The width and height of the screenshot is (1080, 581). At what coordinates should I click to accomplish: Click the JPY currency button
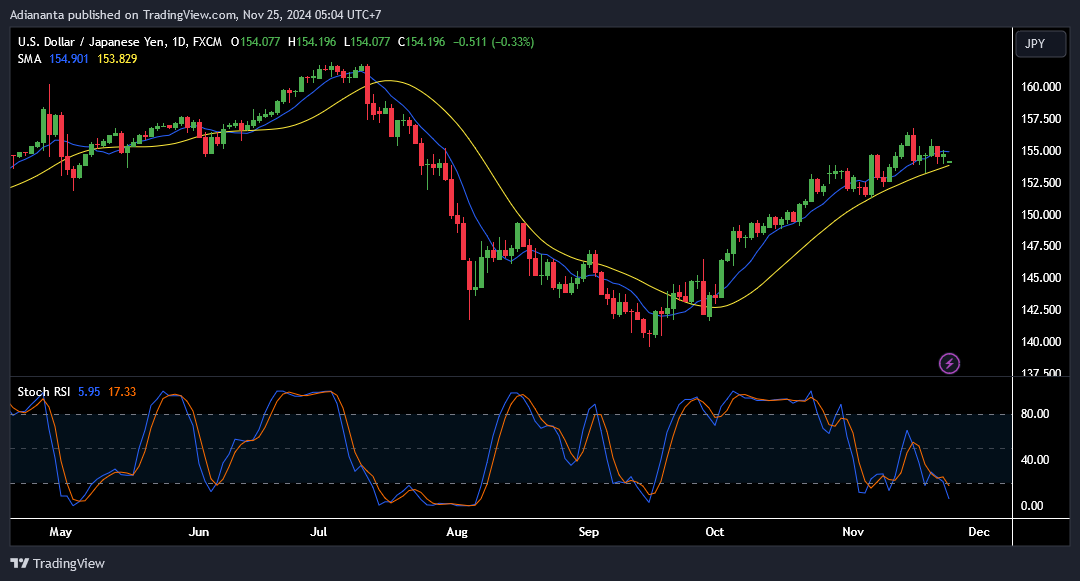click(x=1041, y=44)
